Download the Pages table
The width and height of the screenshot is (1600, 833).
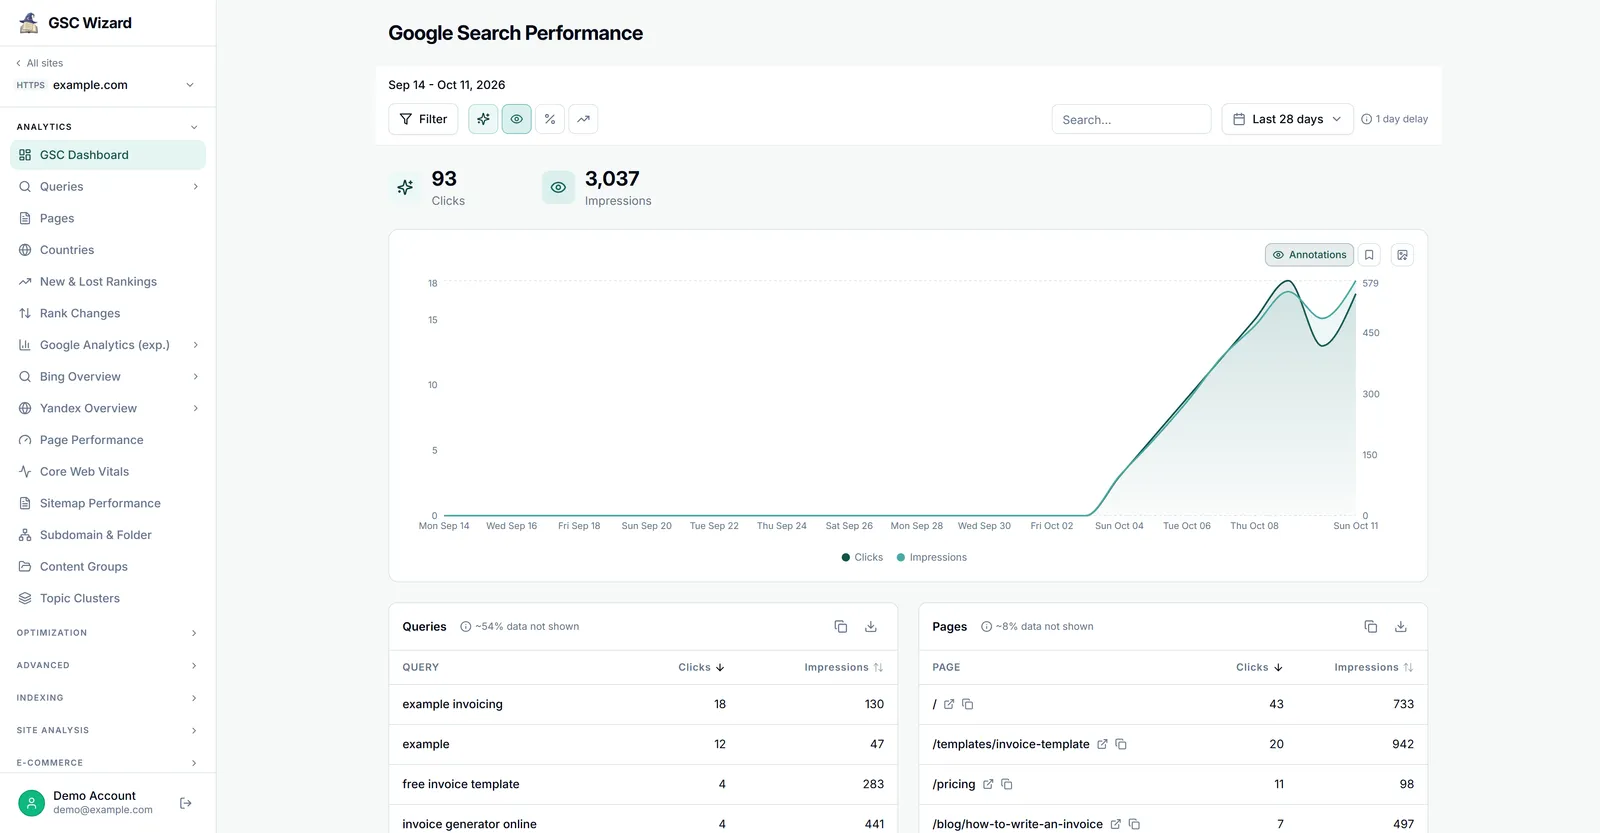1401,627
